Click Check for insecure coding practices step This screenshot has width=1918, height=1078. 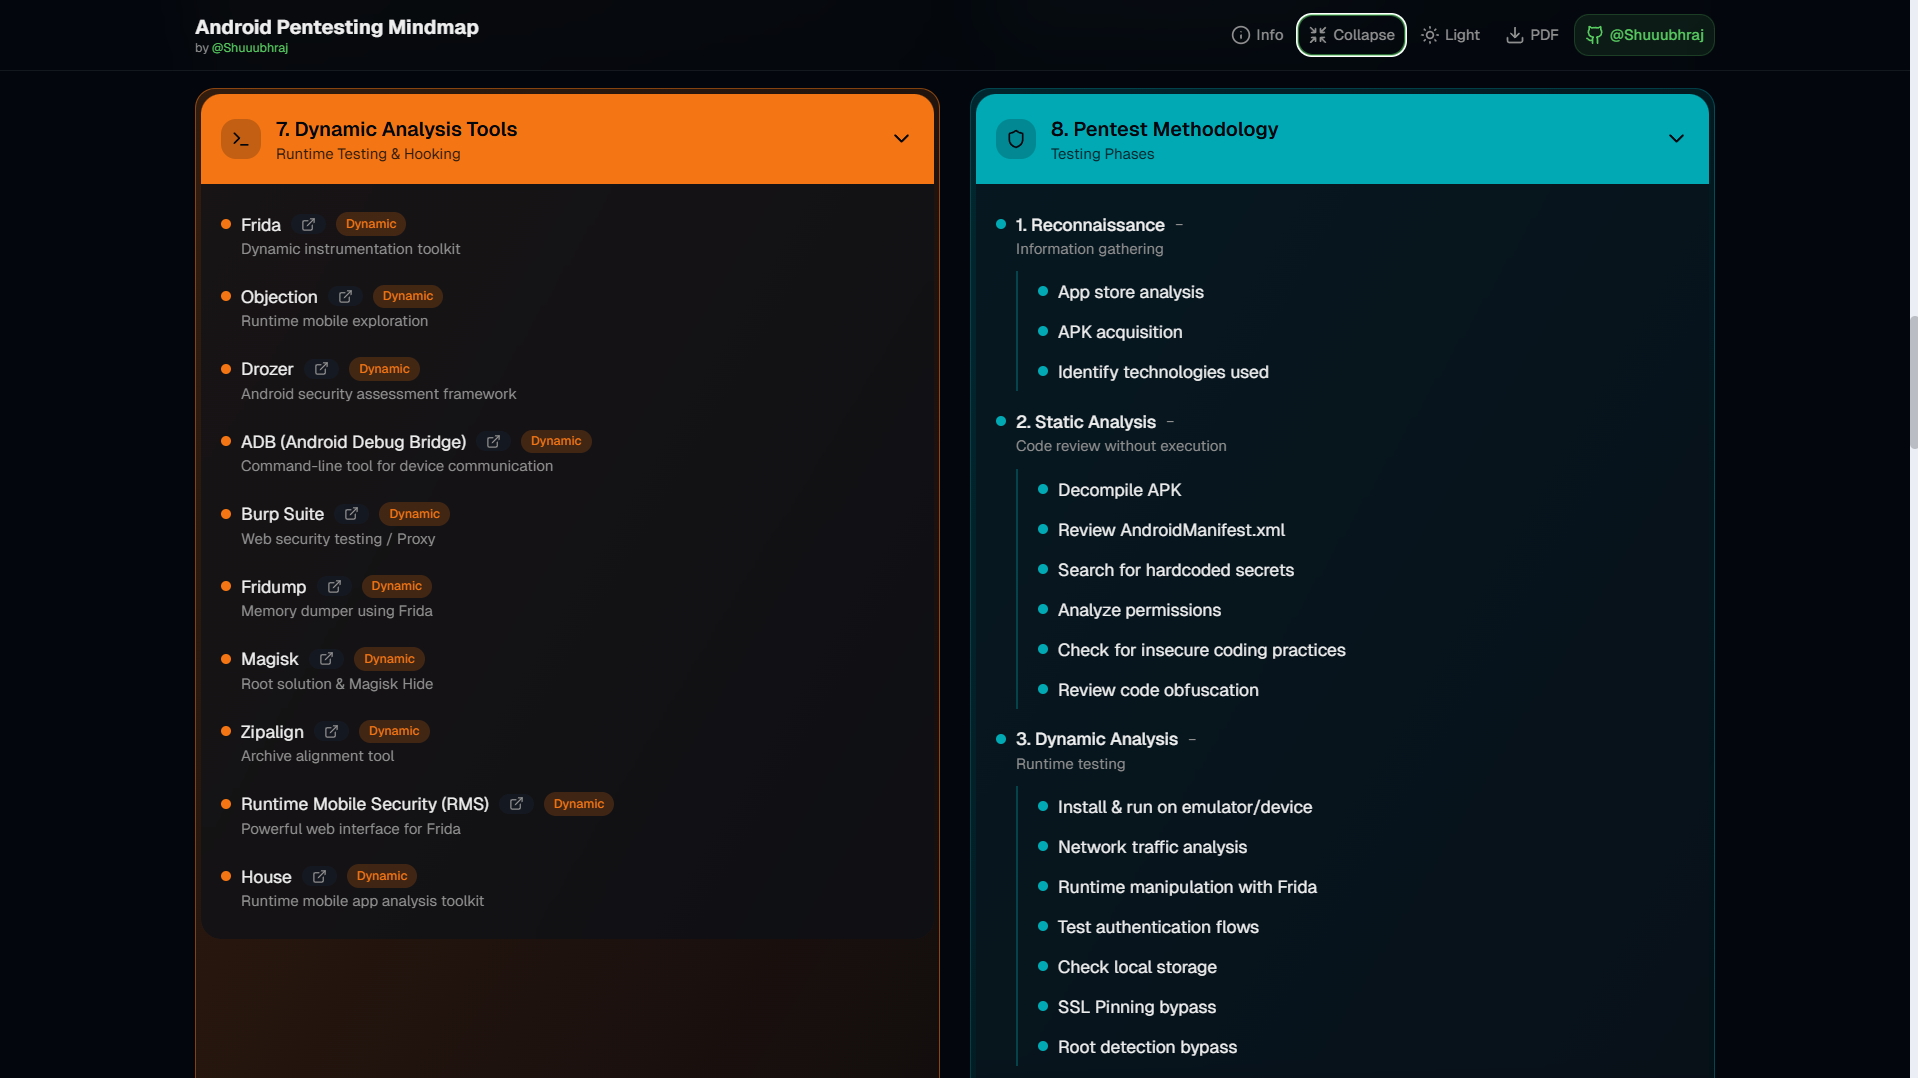tap(1201, 650)
